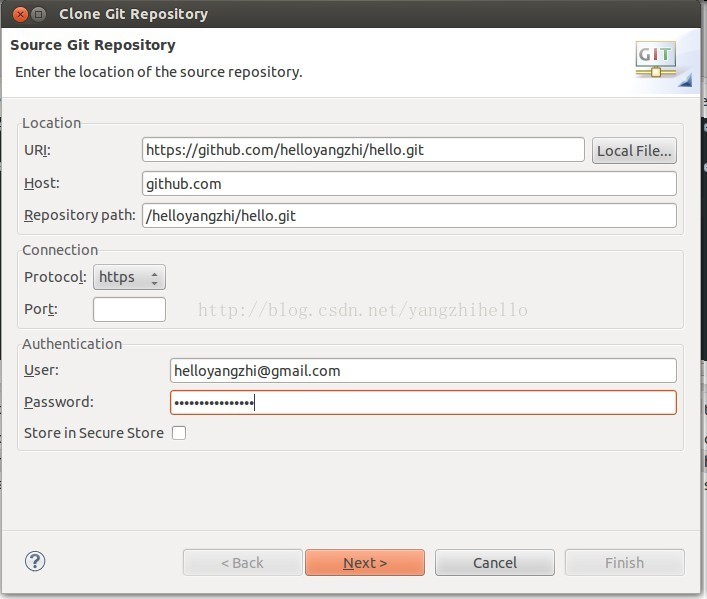Click the Cancel button
Viewport: 707px width, 599px height.
(x=495, y=562)
